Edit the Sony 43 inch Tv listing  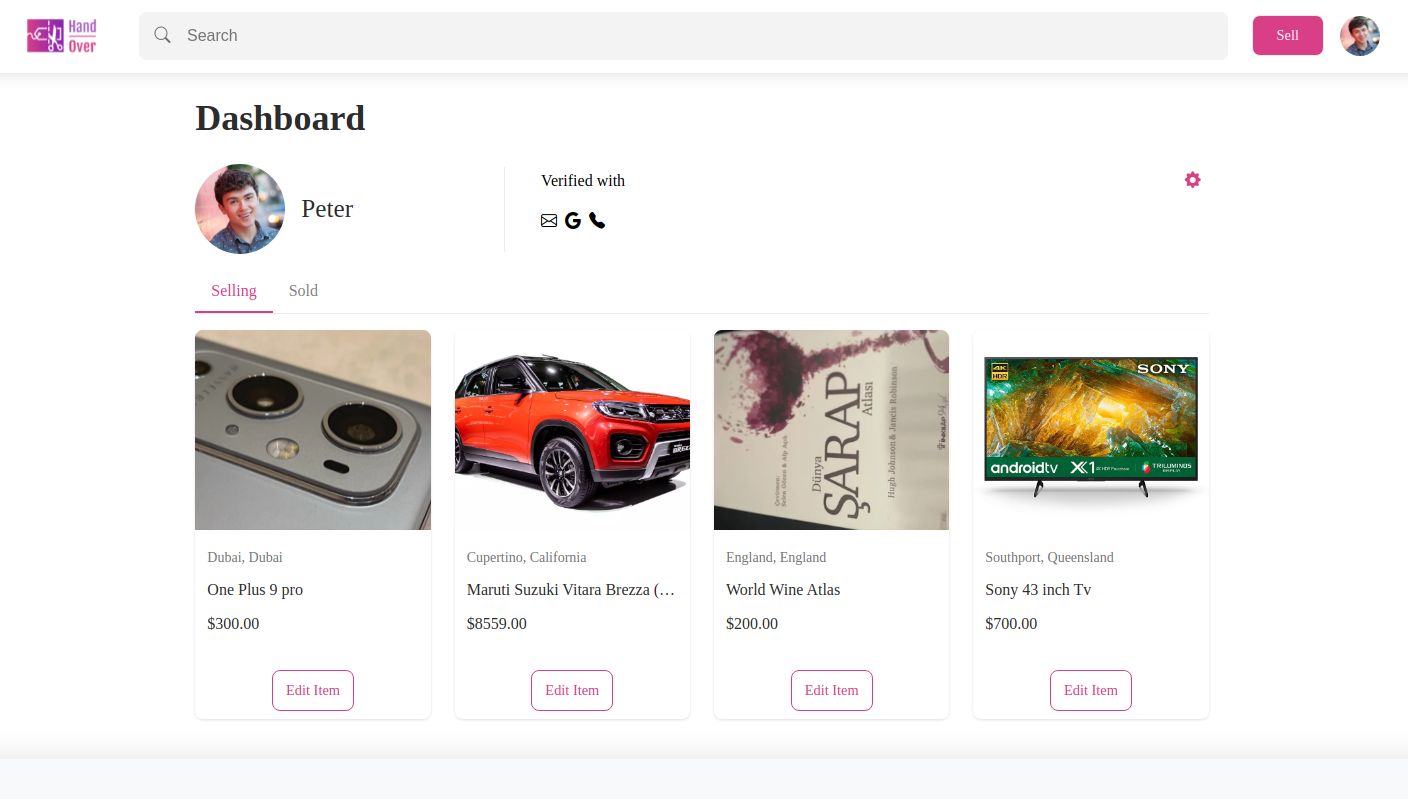[x=1090, y=690]
